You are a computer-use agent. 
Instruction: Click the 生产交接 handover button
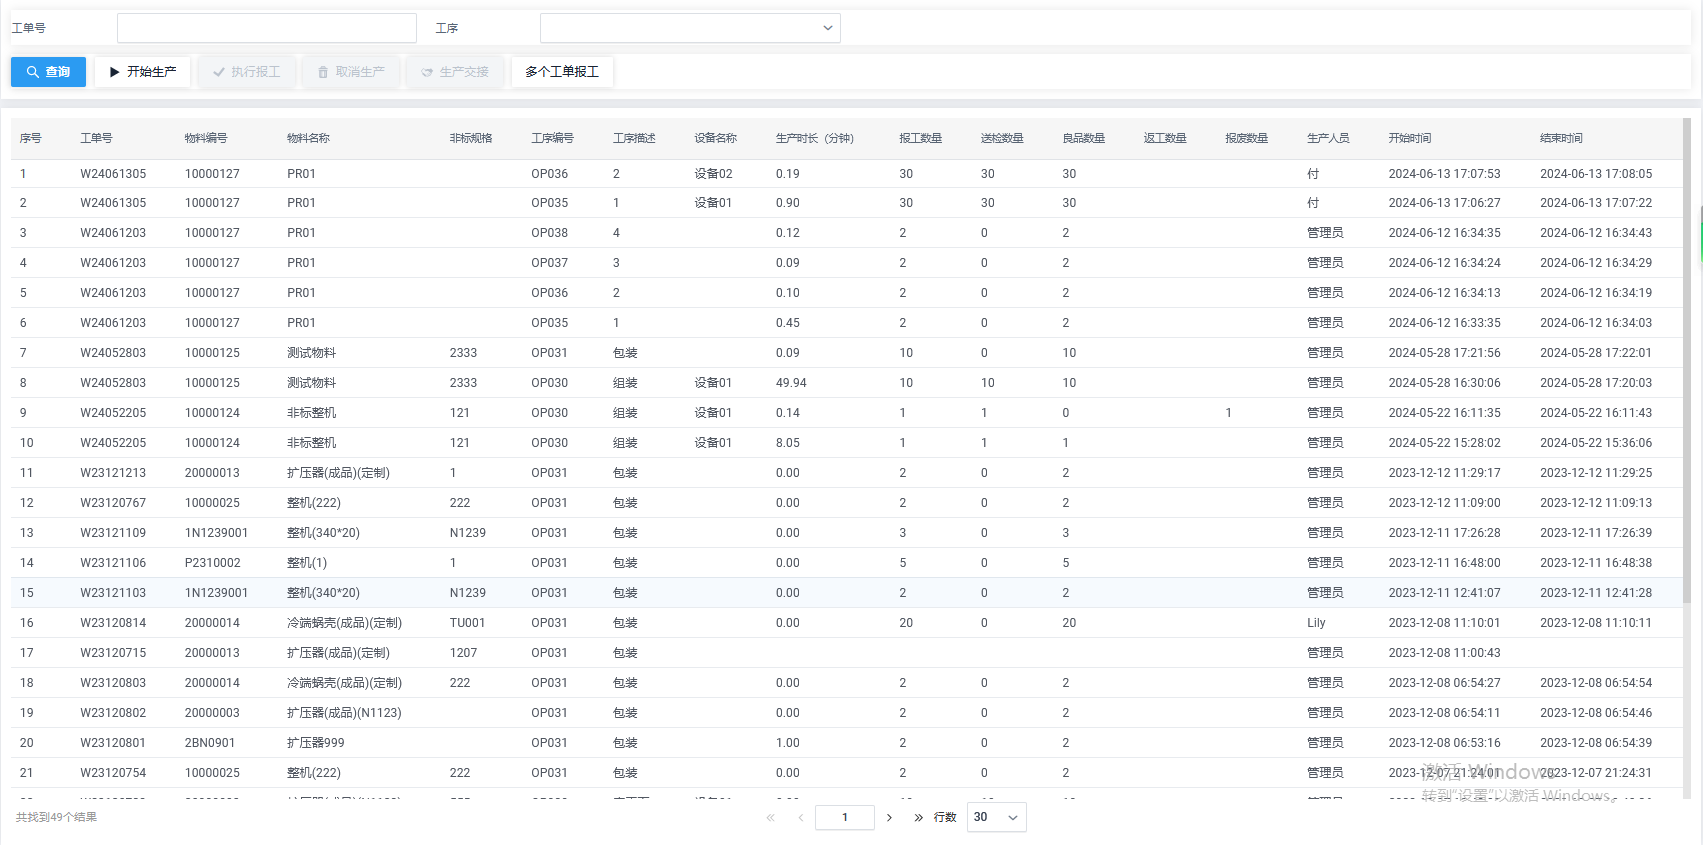coord(455,72)
